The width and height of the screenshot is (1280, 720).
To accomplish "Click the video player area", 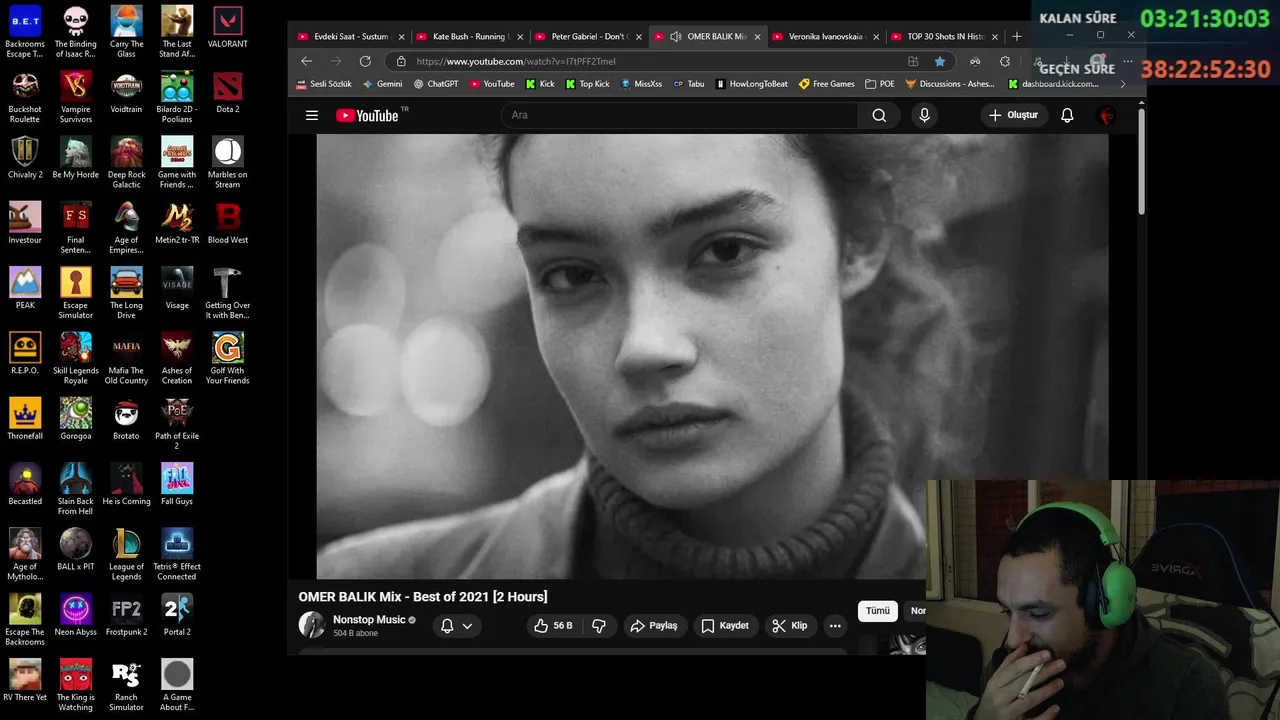I will tap(712, 356).
